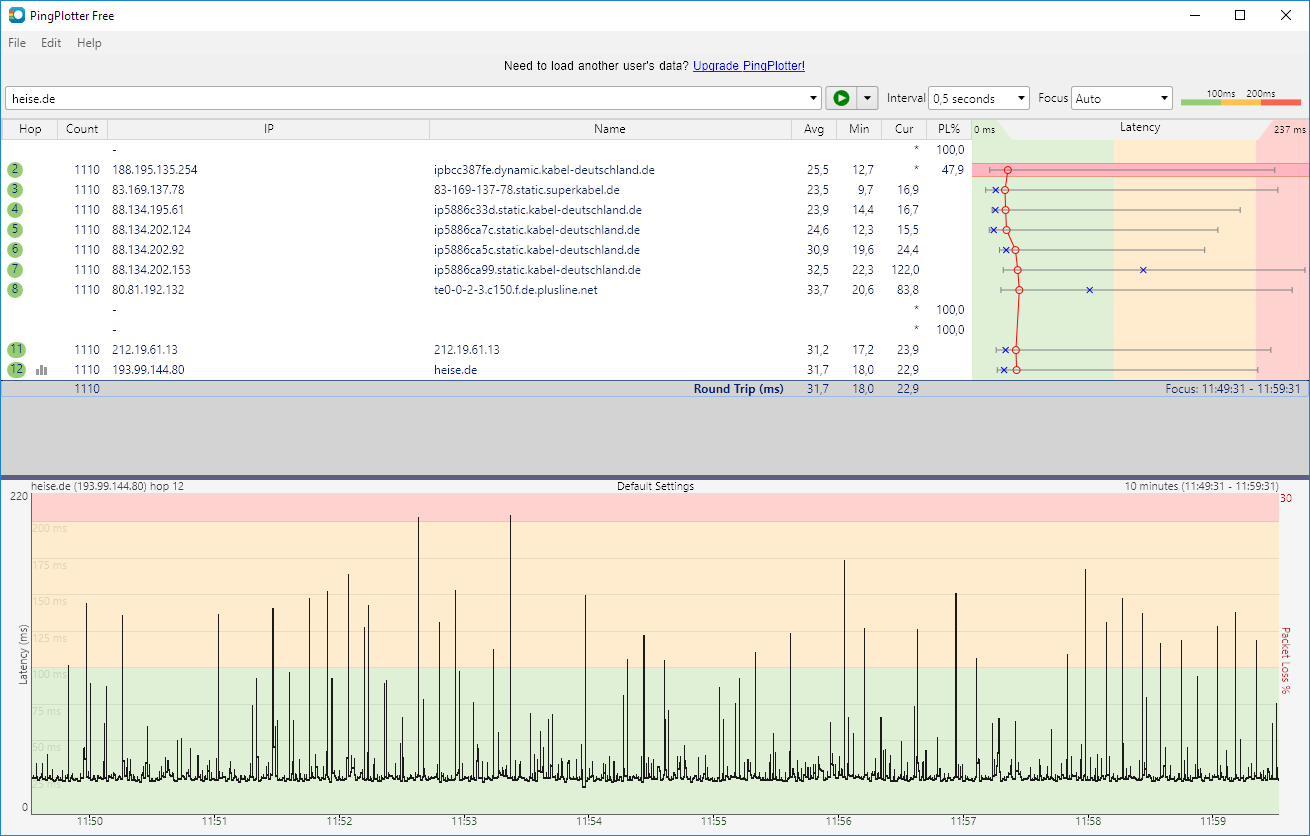Screen dimensions: 1310x836
Task: Open the Focus Auto dropdown
Action: click(x=1122, y=98)
